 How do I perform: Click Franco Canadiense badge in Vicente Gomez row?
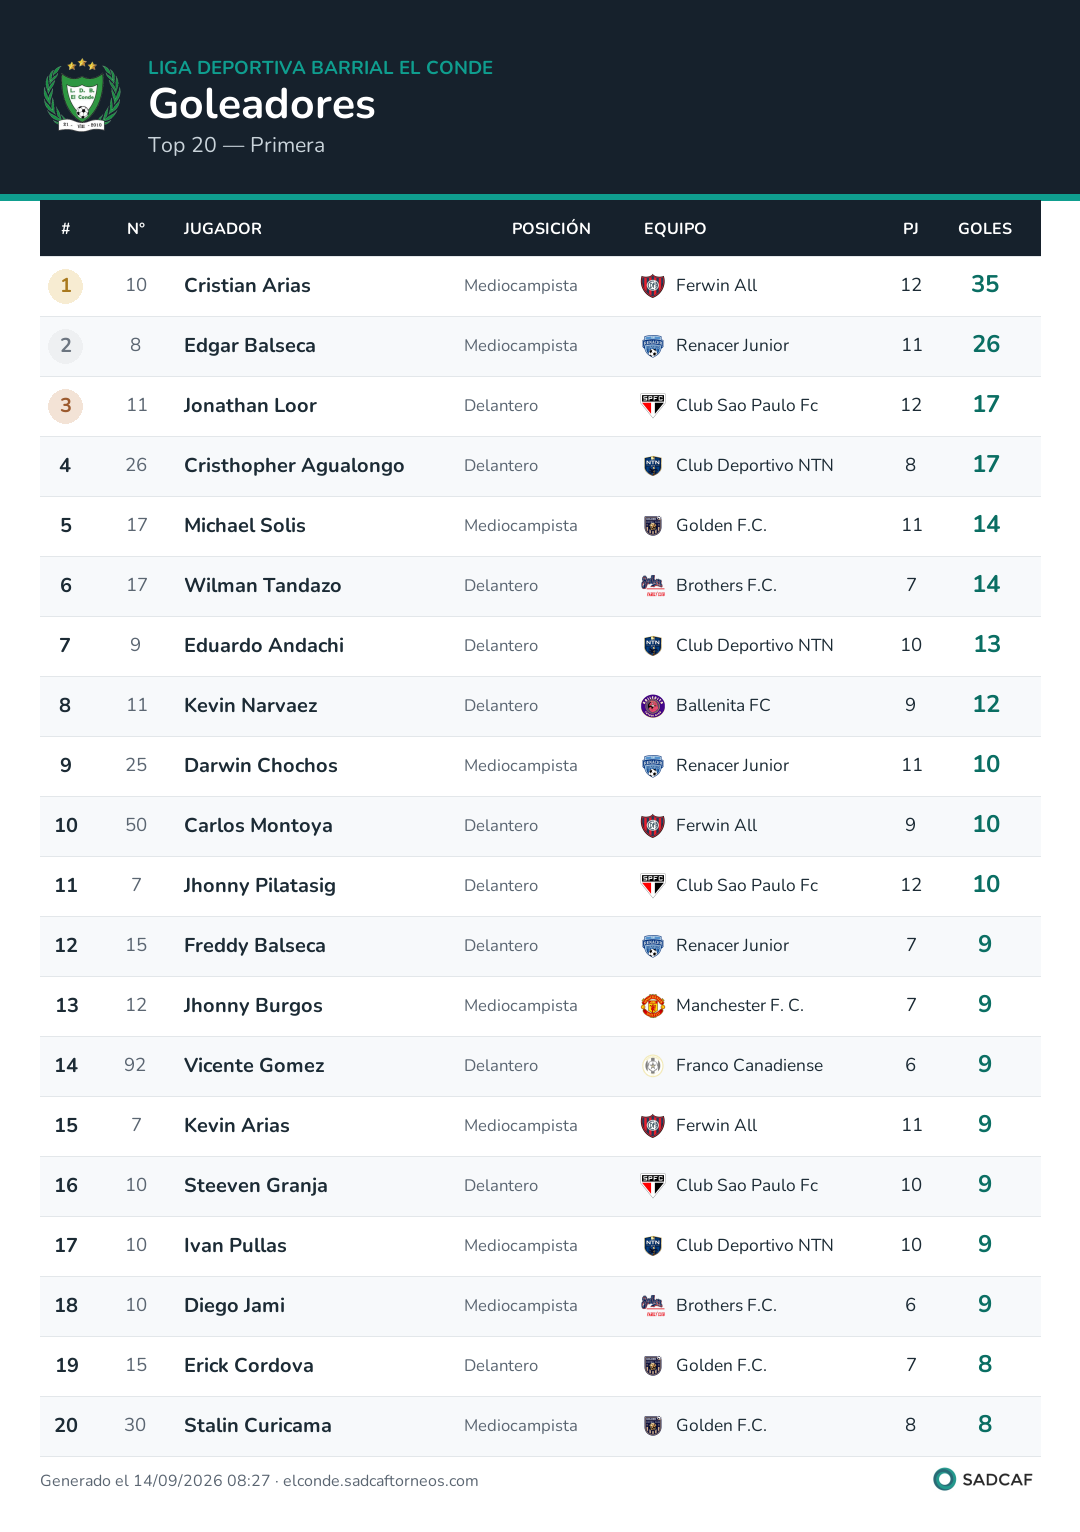pyautogui.click(x=653, y=1066)
